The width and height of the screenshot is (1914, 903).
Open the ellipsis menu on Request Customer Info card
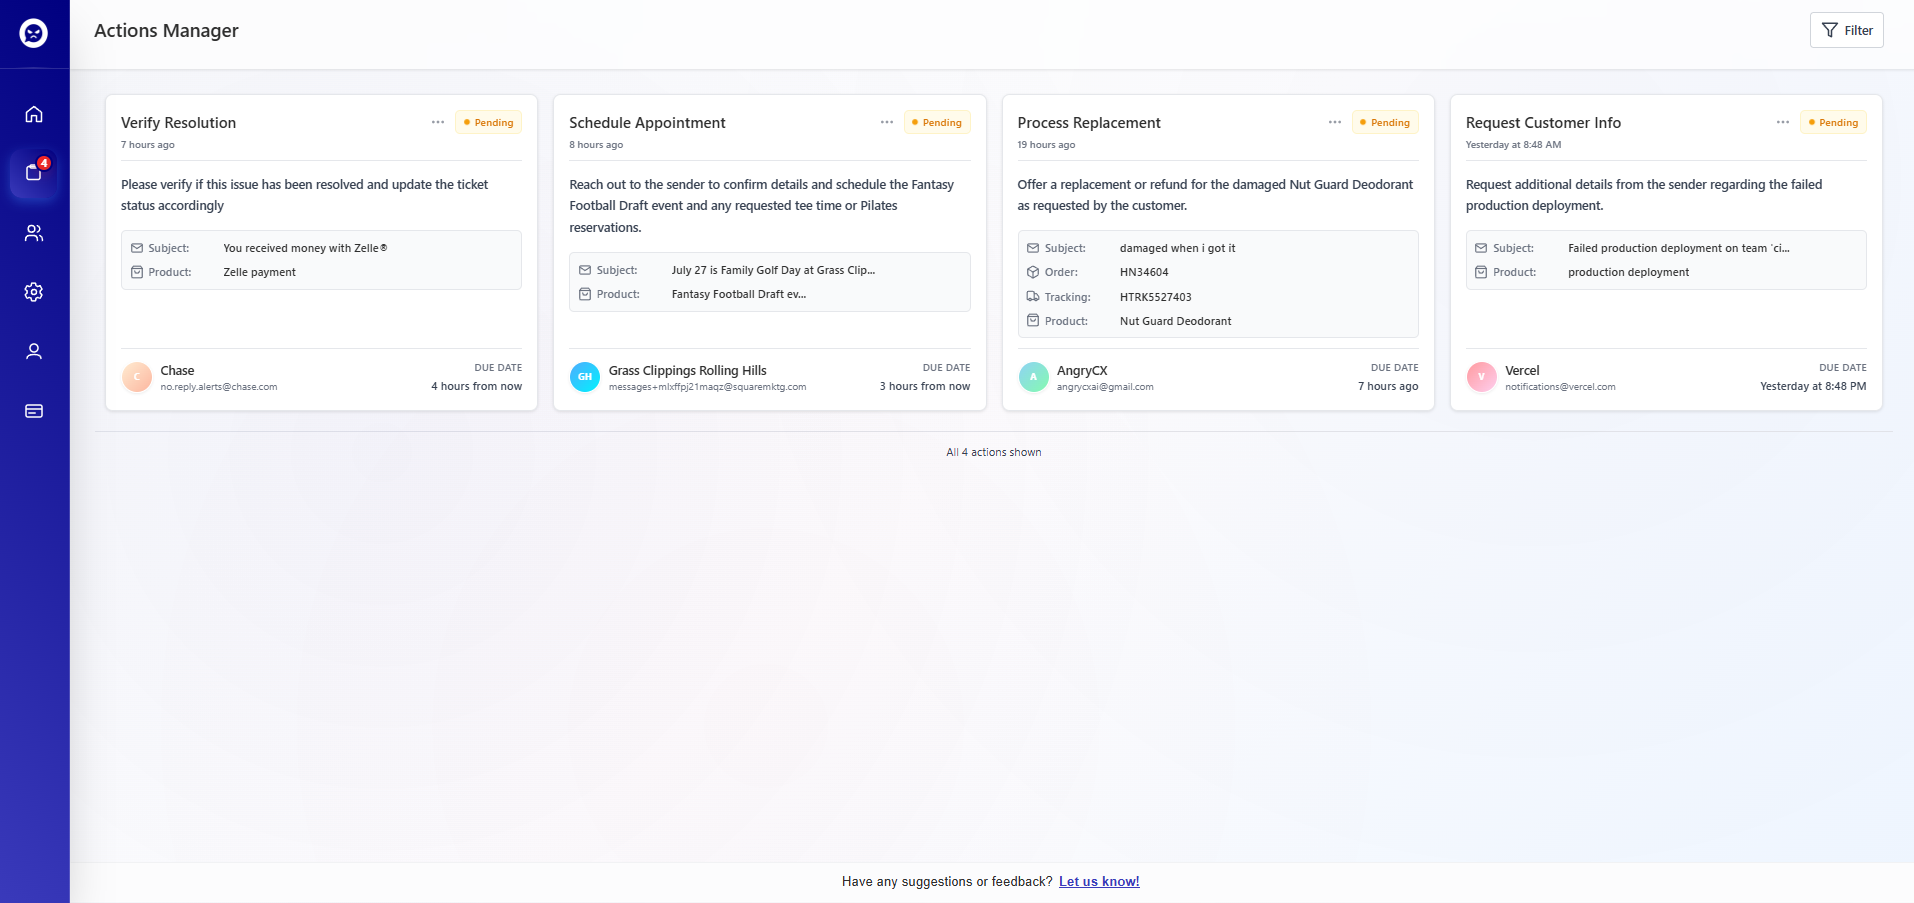(x=1782, y=121)
